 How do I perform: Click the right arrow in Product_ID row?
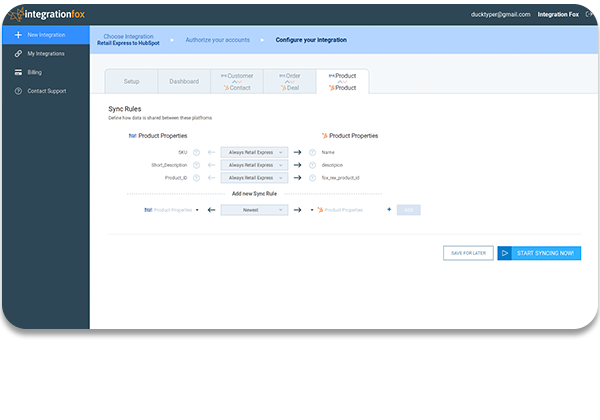[x=297, y=178]
